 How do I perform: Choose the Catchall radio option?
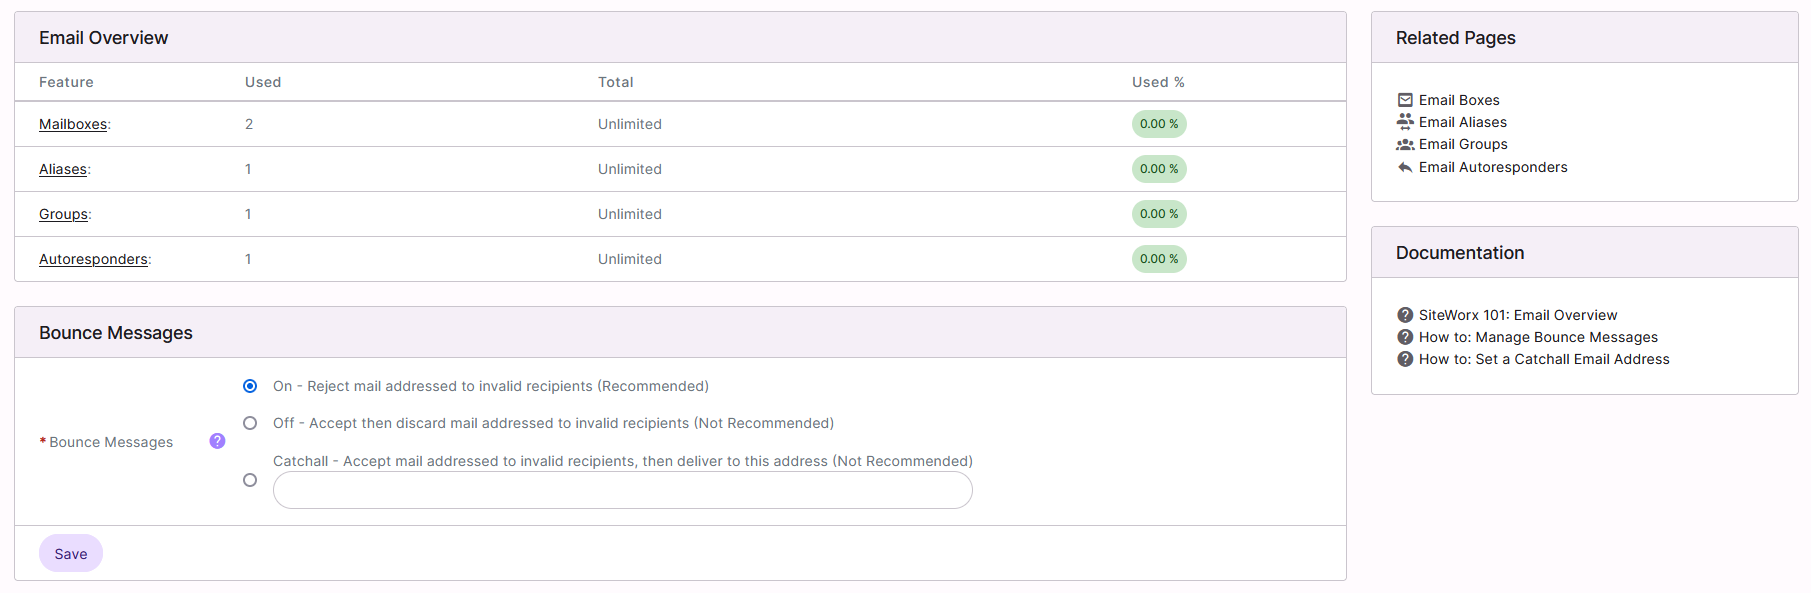point(250,480)
